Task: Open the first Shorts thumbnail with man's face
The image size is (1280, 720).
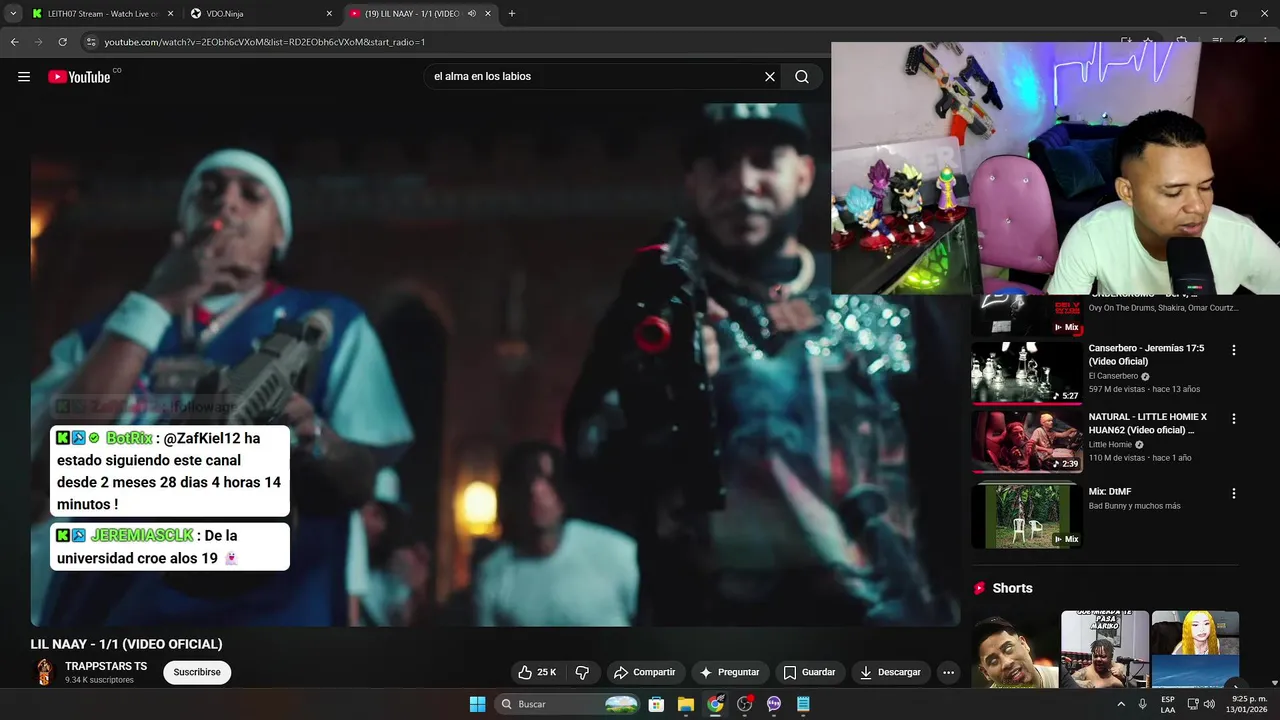Action: (1015, 649)
